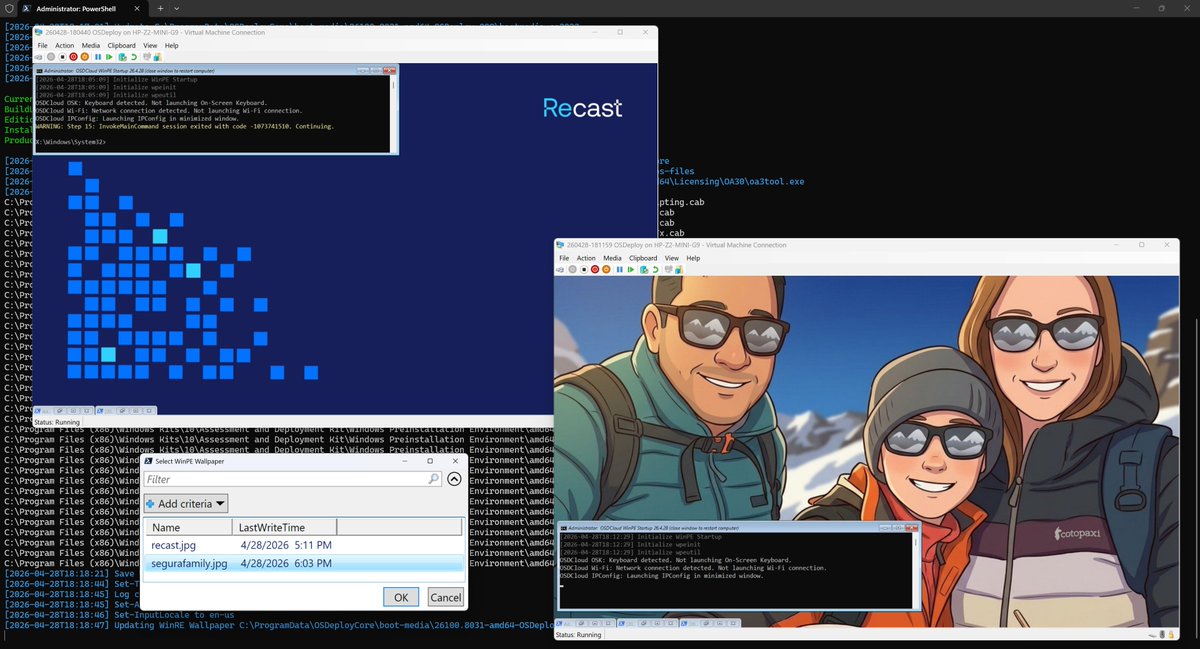Shut down the 181159 VM using red icon
Screen dimensions: 1200x649
tap(595, 269)
